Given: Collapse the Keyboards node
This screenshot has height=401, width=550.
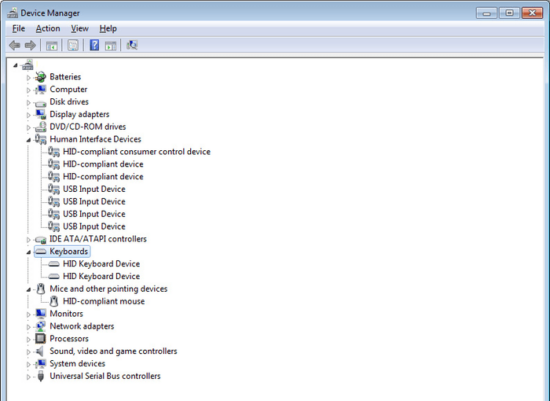Looking at the screenshot, I should coord(28,252).
